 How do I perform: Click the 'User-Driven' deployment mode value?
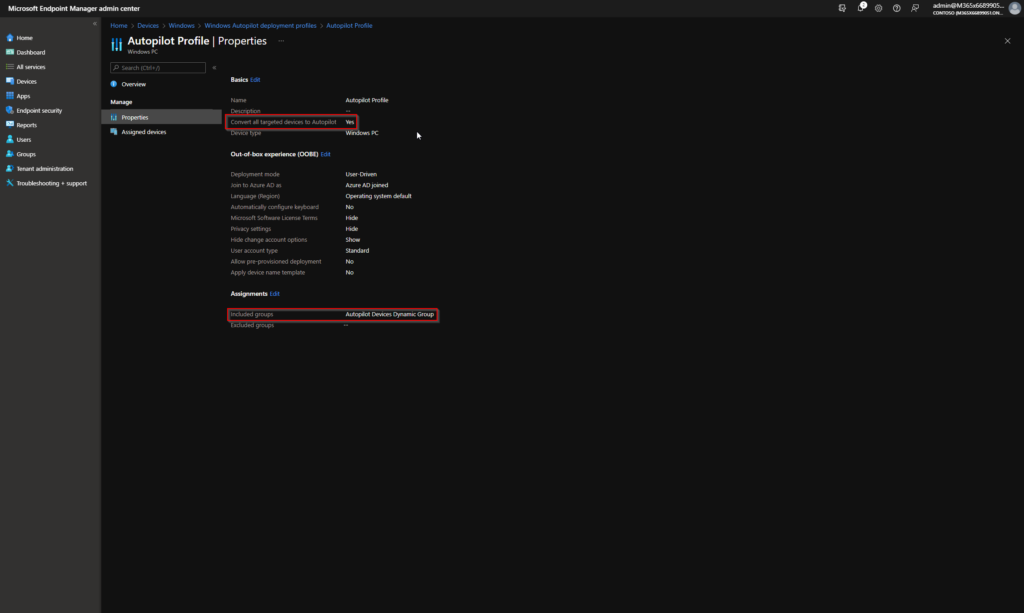click(x=361, y=174)
